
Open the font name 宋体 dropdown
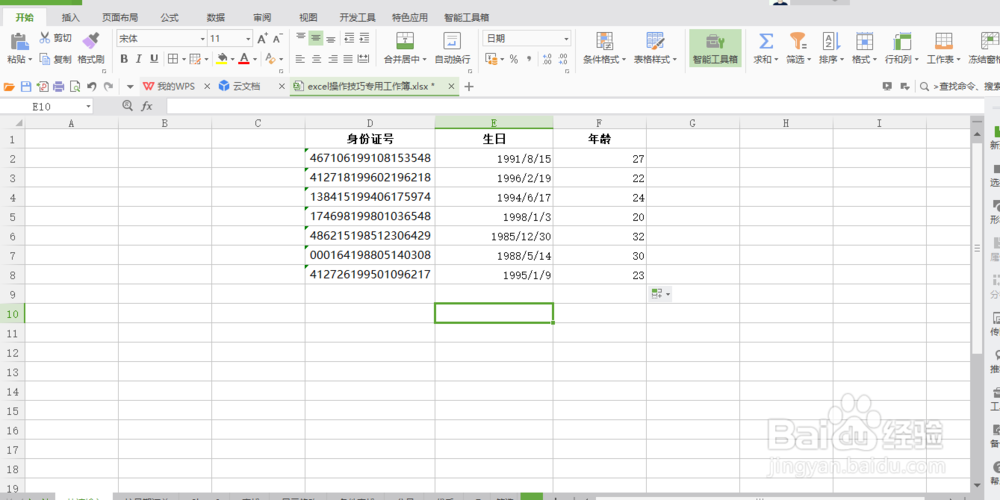pyautogui.click(x=203, y=39)
